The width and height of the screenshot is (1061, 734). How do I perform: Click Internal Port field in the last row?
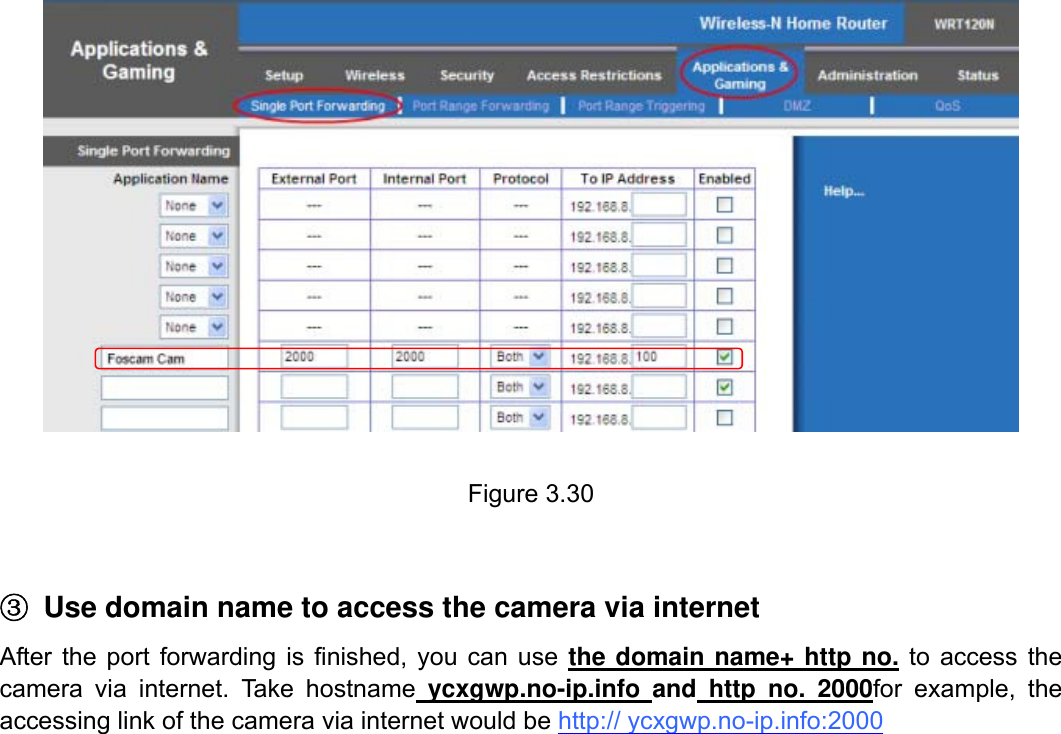[424, 417]
